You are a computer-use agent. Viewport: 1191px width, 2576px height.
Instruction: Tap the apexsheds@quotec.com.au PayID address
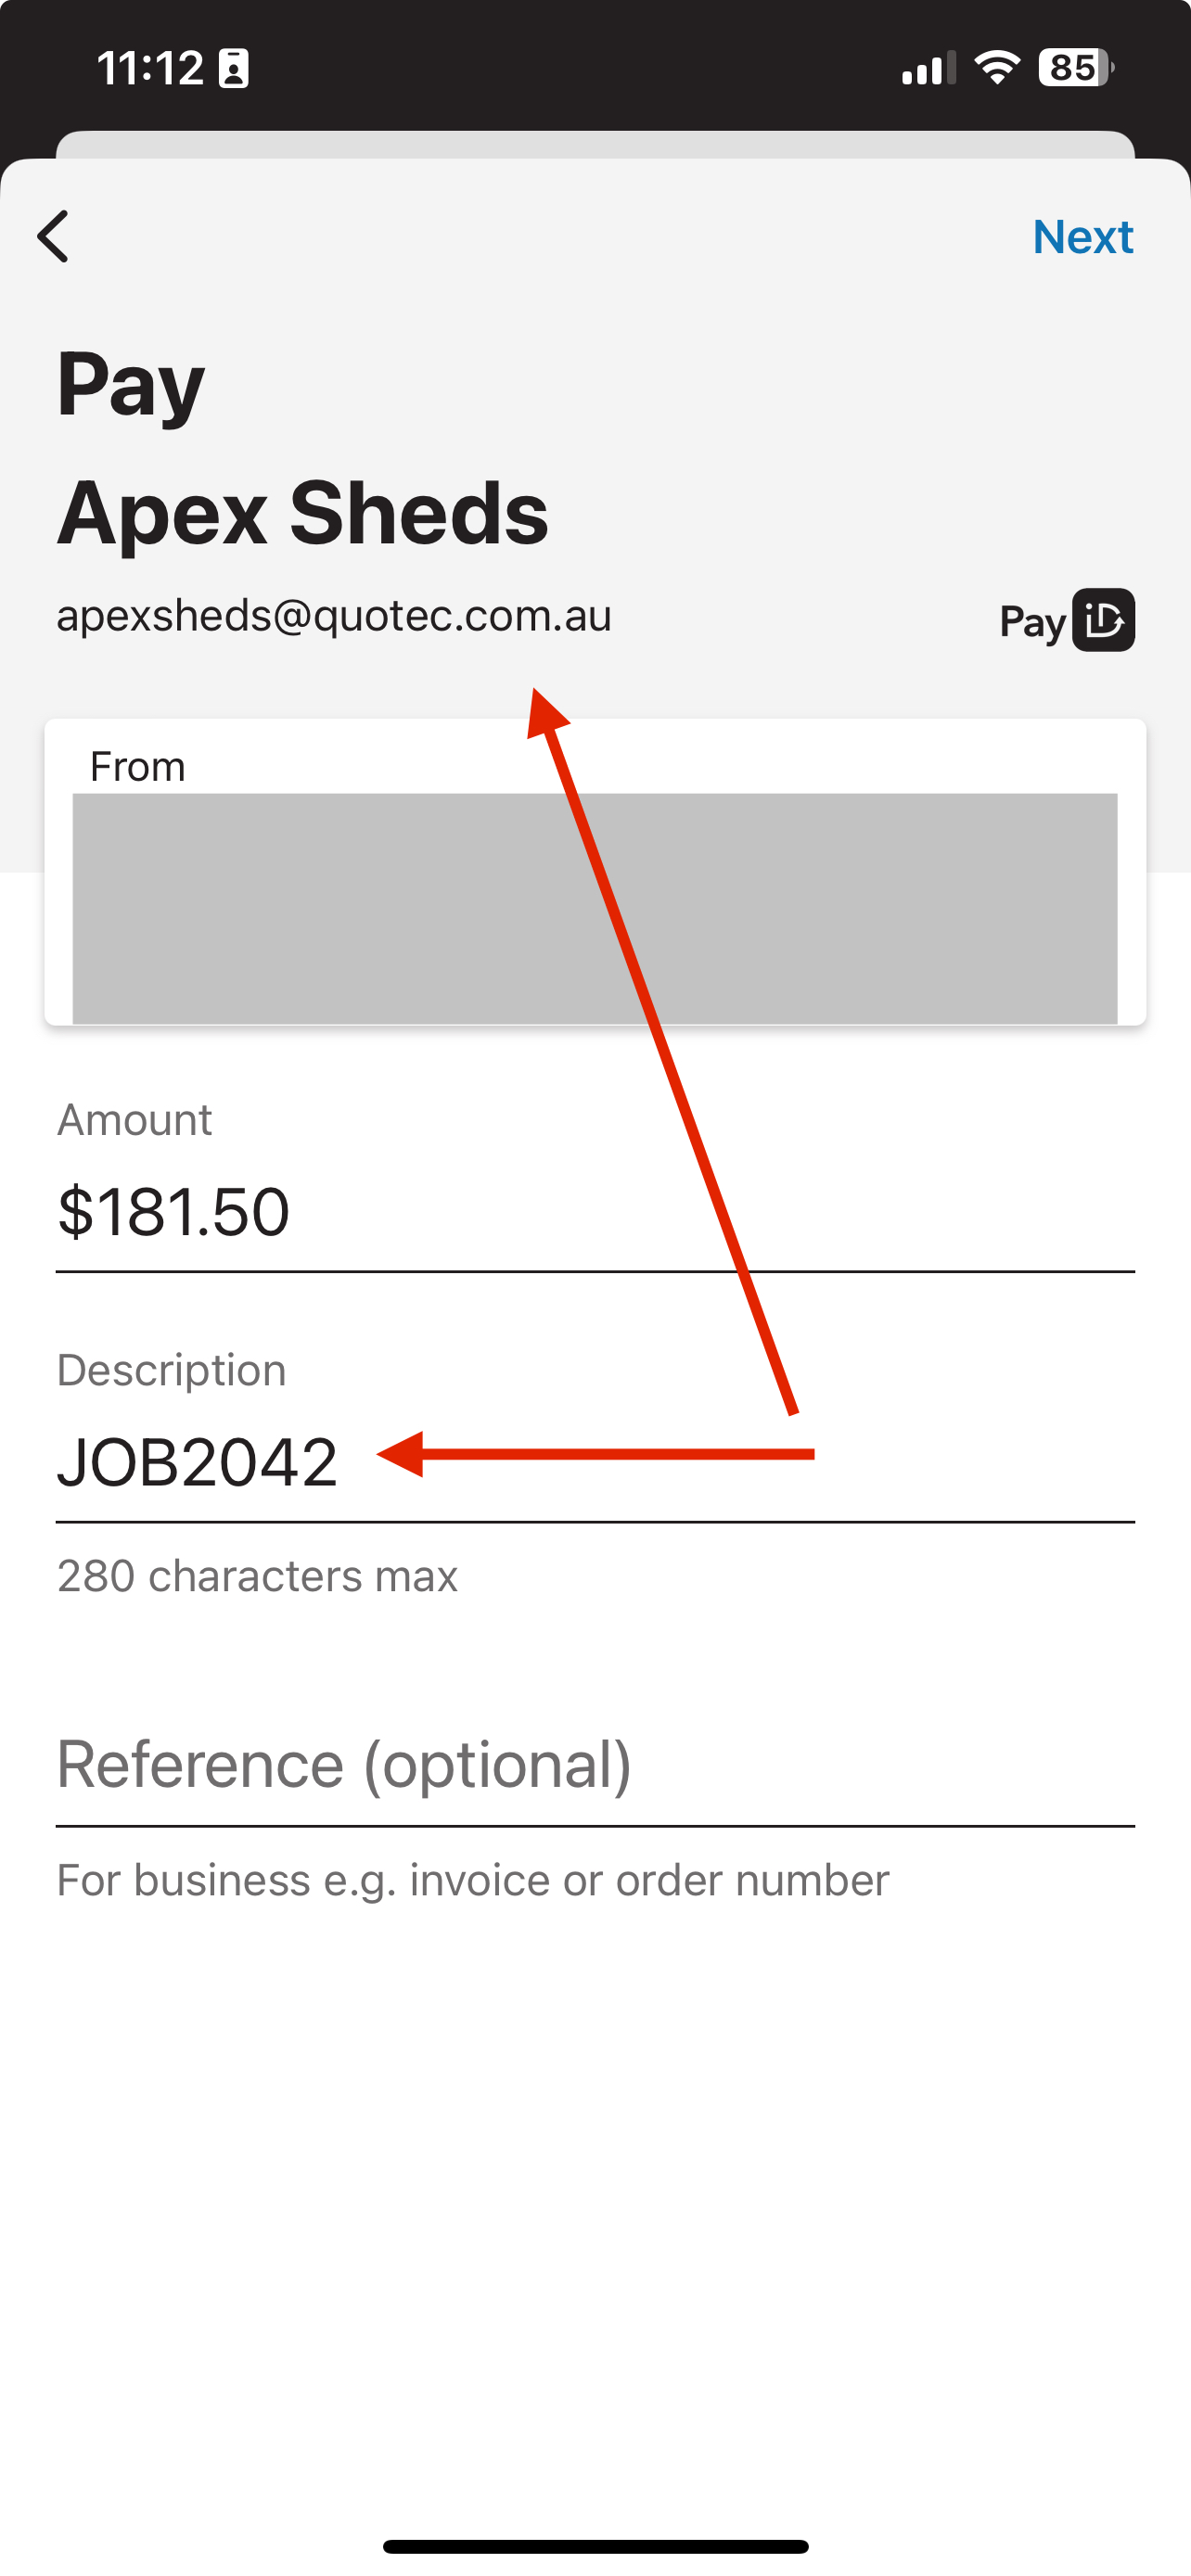(334, 616)
